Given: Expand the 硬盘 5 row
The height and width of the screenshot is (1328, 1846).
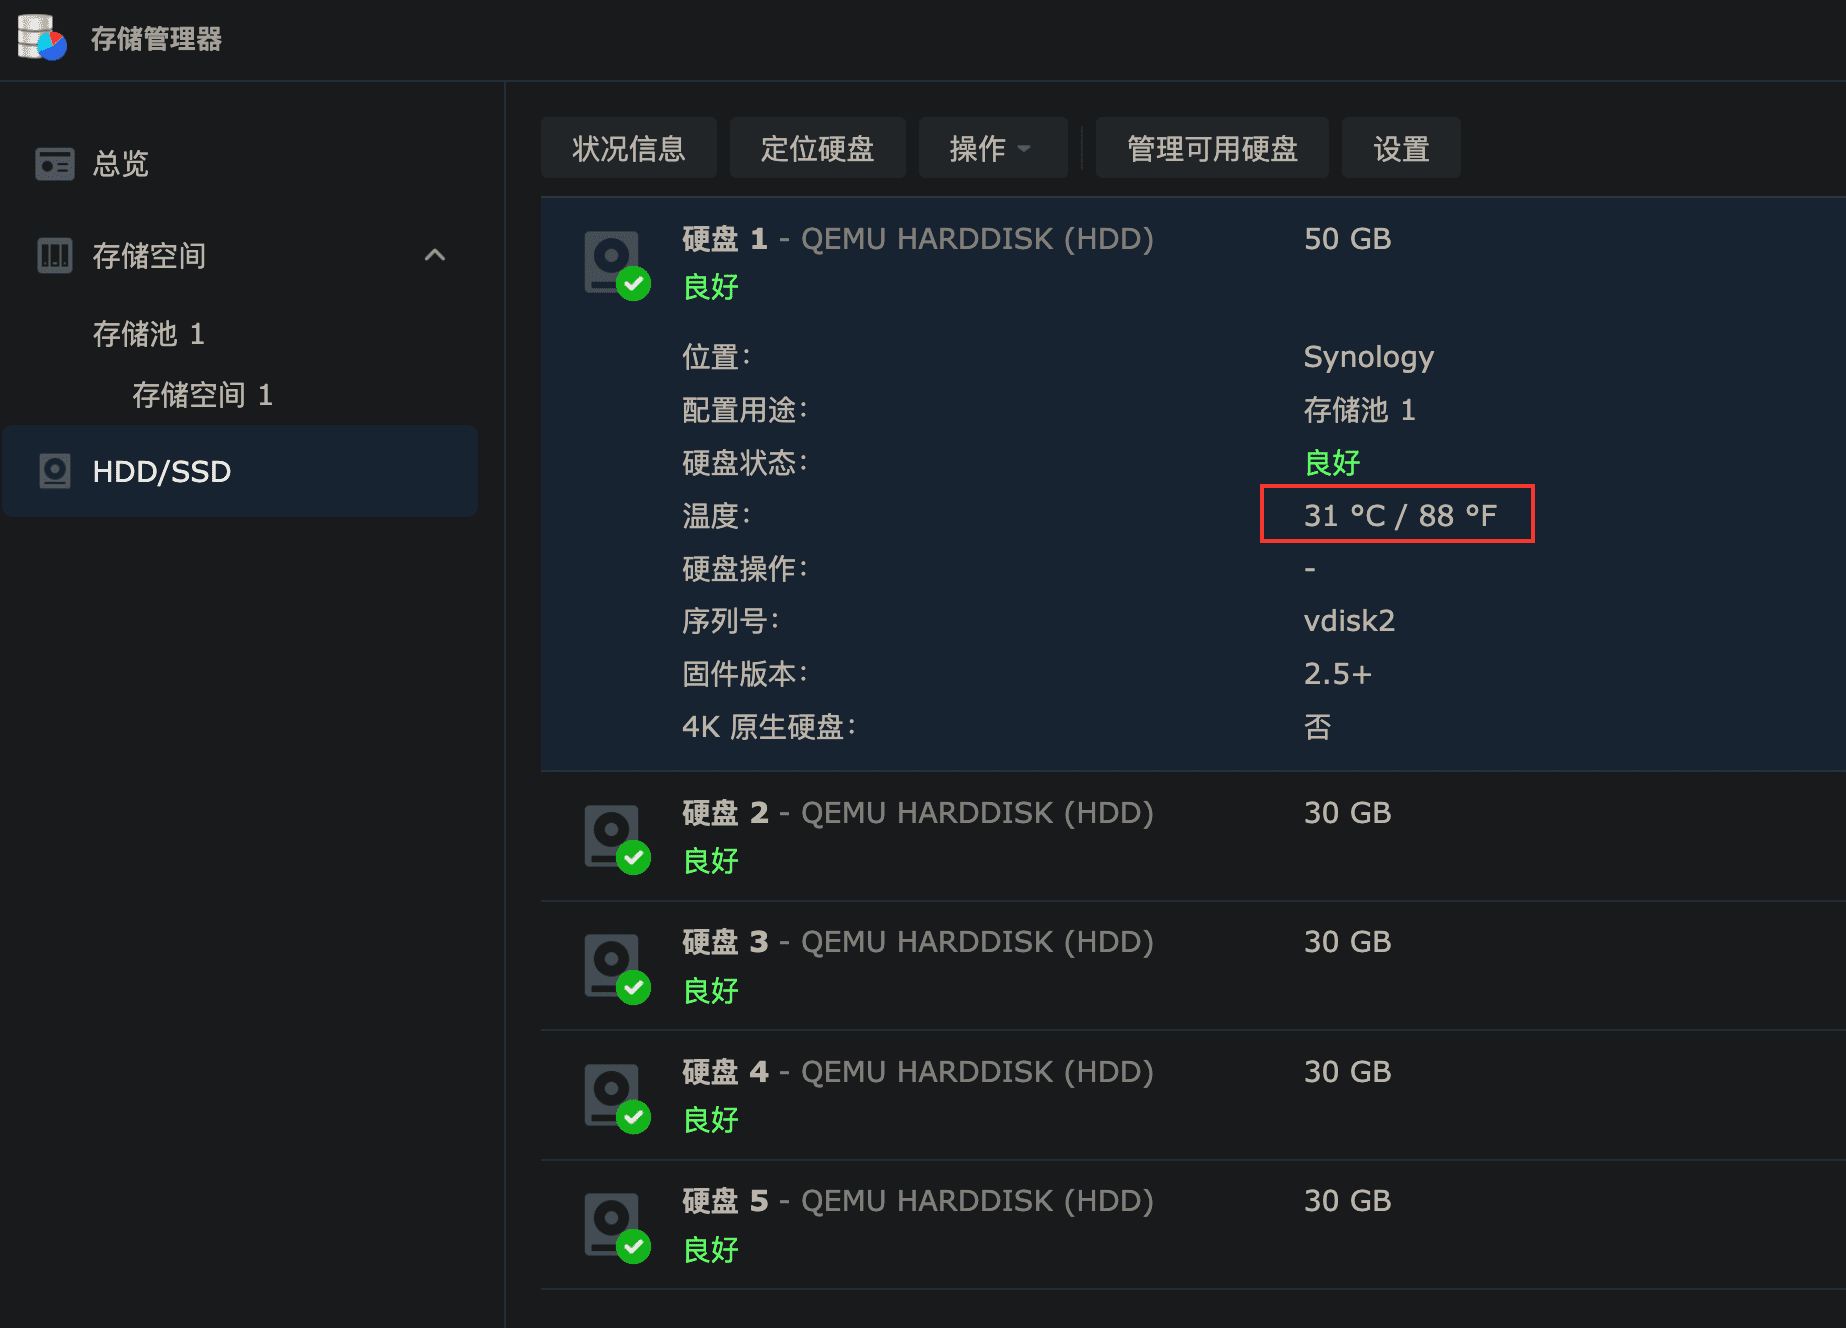Looking at the screenshot, I should (1193, 1225).
